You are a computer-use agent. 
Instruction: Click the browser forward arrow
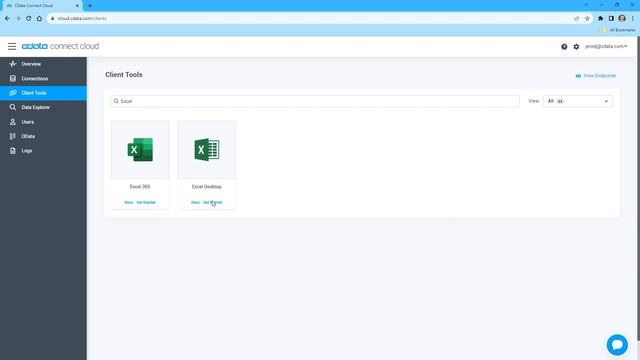pos(18,18)
